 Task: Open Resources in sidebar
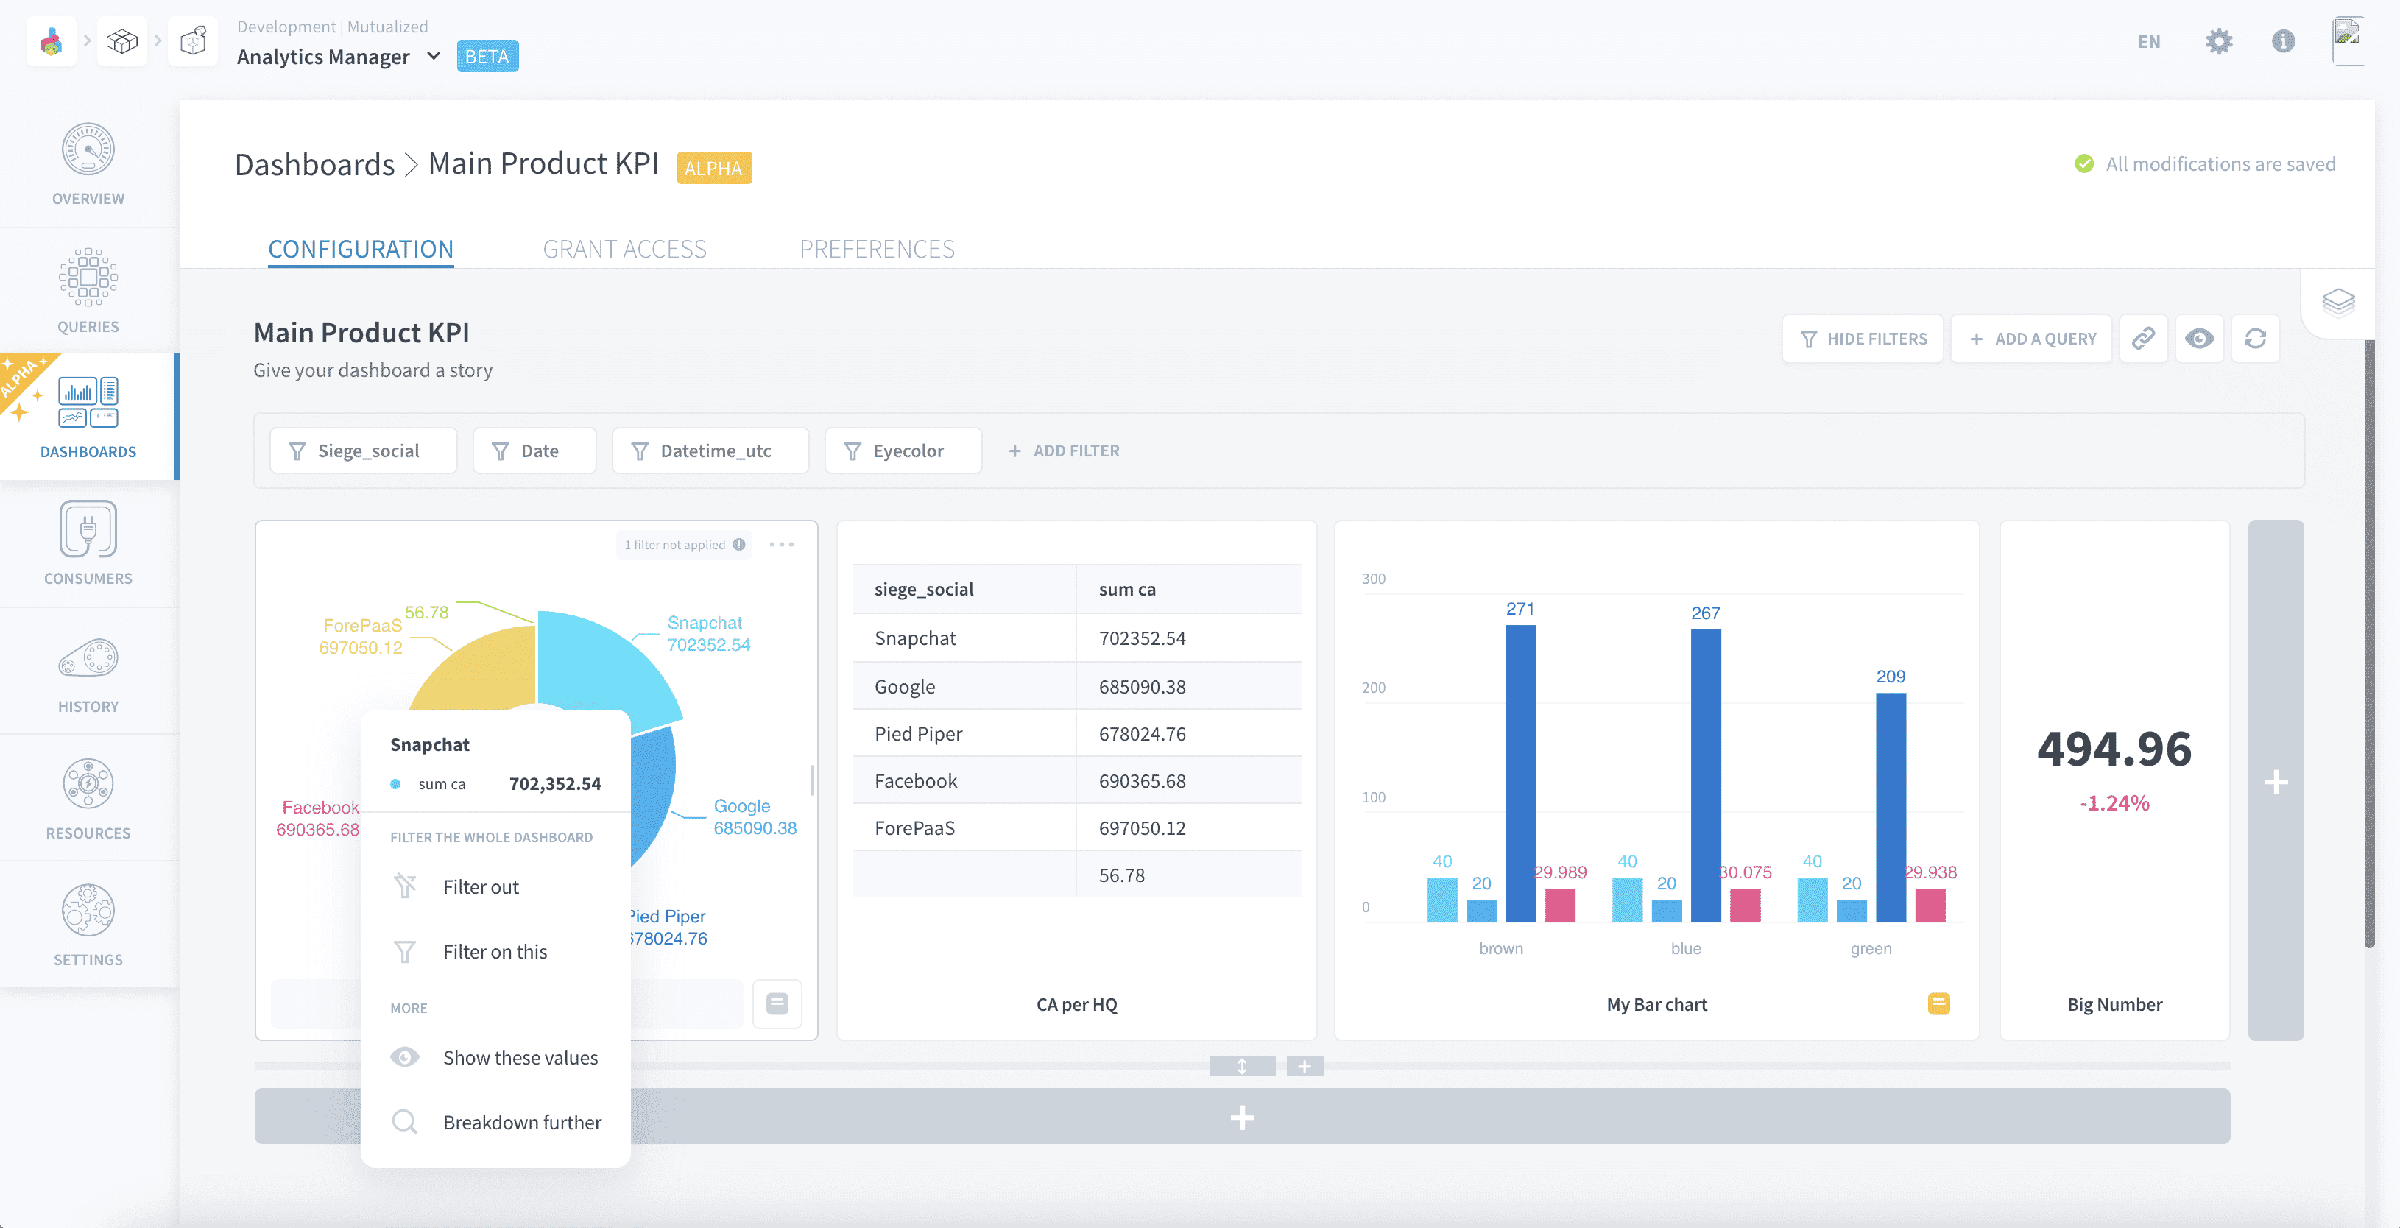click(x=88, y=798)
